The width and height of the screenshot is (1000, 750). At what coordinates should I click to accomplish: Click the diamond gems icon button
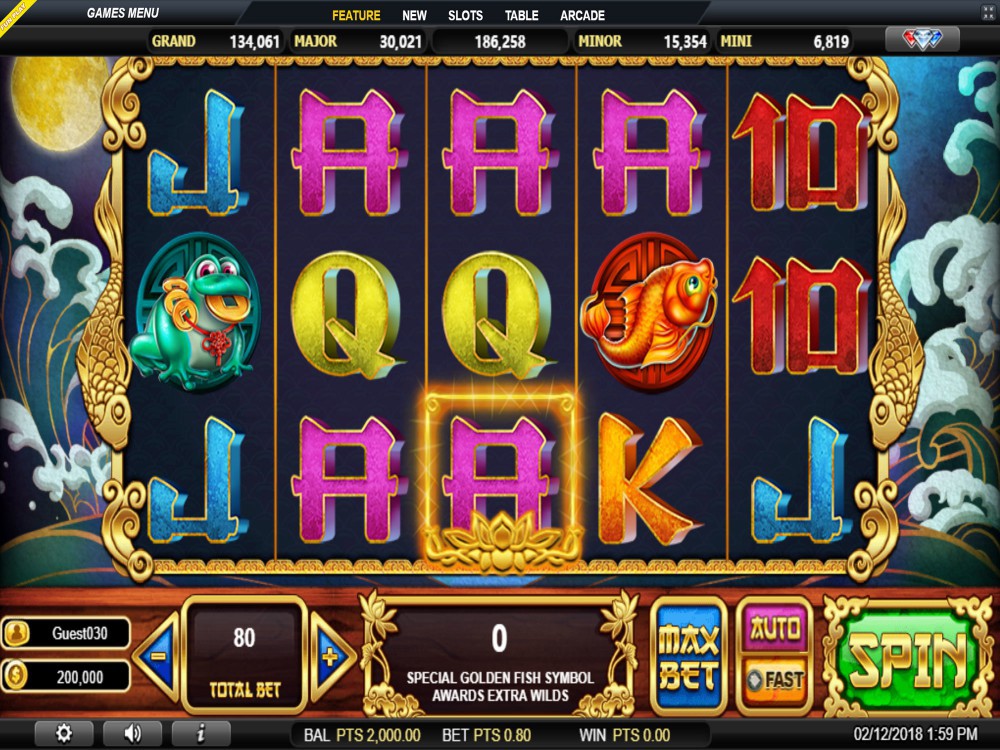point(922,40)
